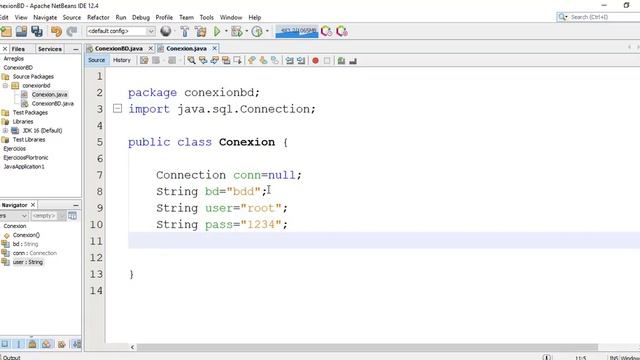Click the New Project toolbar icon
Image resolution: width=640 pixels, height=360 pixels.
point(6,31)
